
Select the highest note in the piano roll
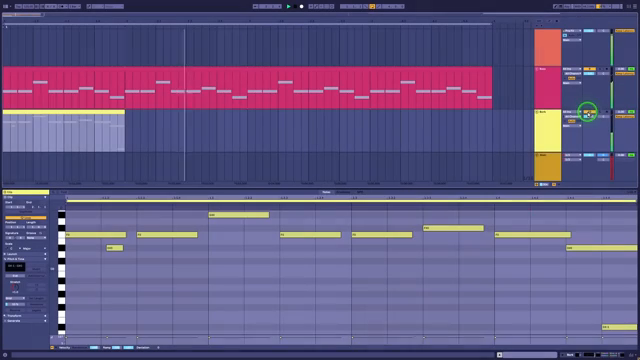pos(239,215)
